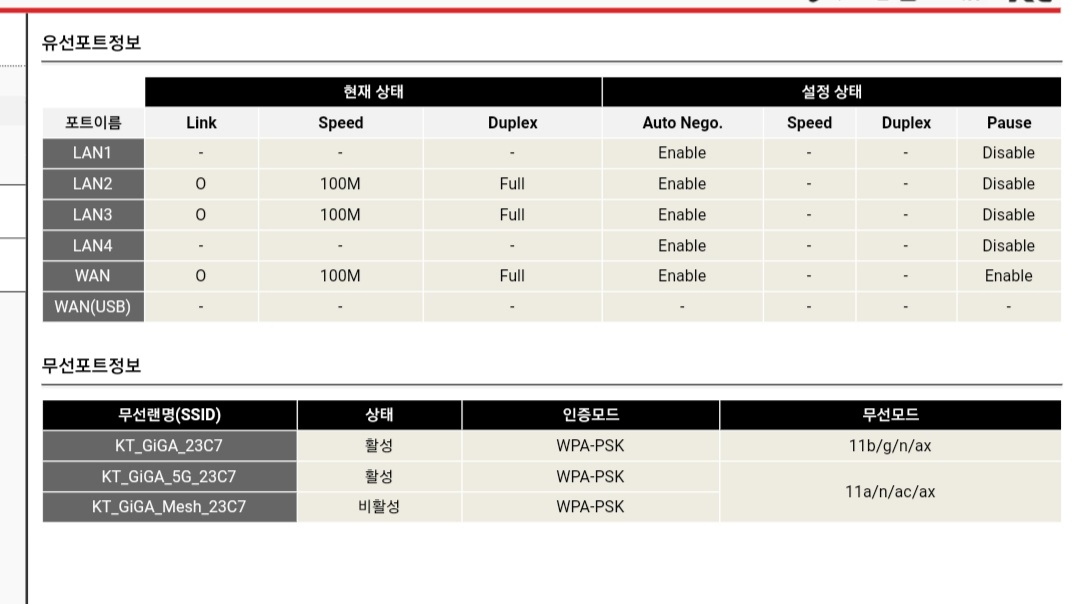Image resolution: width=1080 pixels, height=604 pixels.
Task: Click the 현재 상태 table header
Action: pyautogui.click(x=373, y=92)
